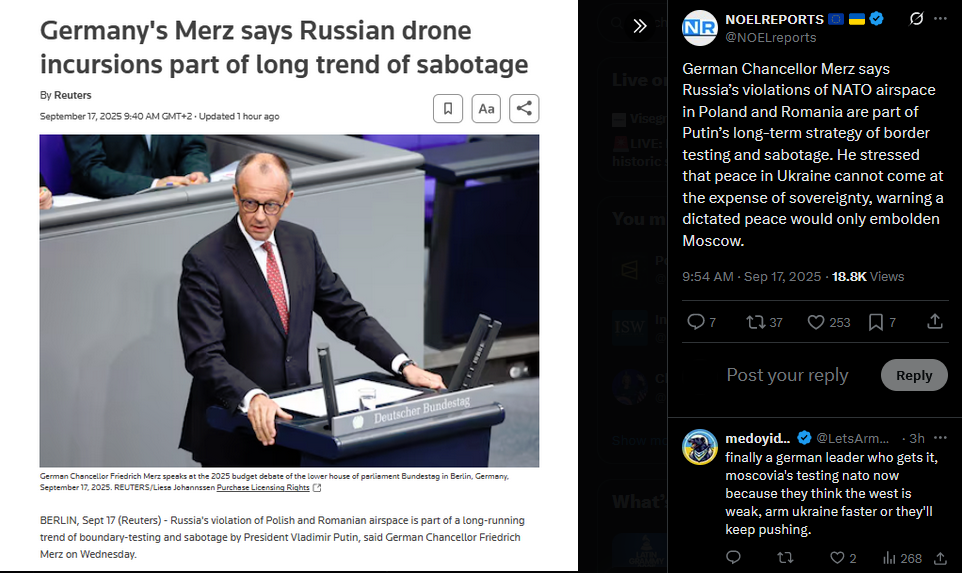Image resolution: width=962 pixels, height=573 pixels.
Task: Reply icon showing 7 comments
Action: [x=701, y=322]
